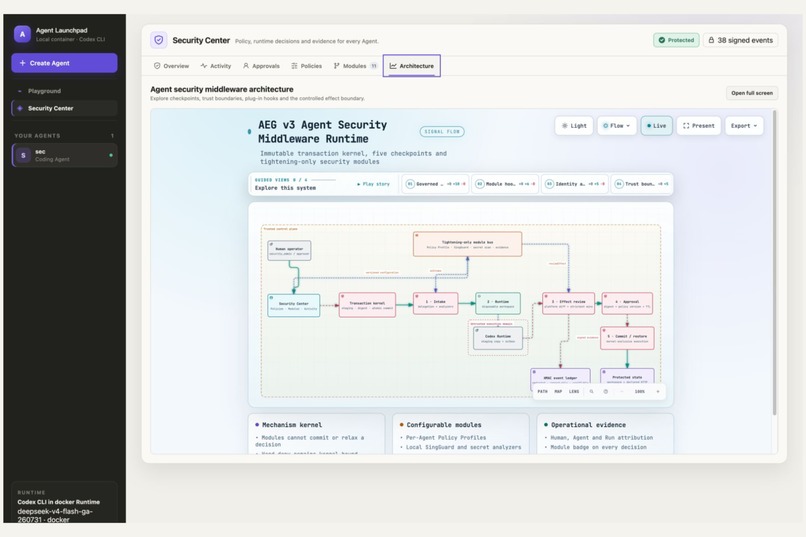Click the Agent Launchpad "A" logo avatar

[x=22, y=34]
